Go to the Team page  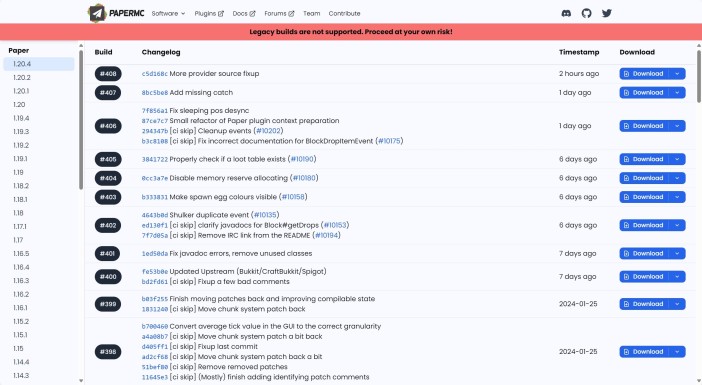[312, 13]
